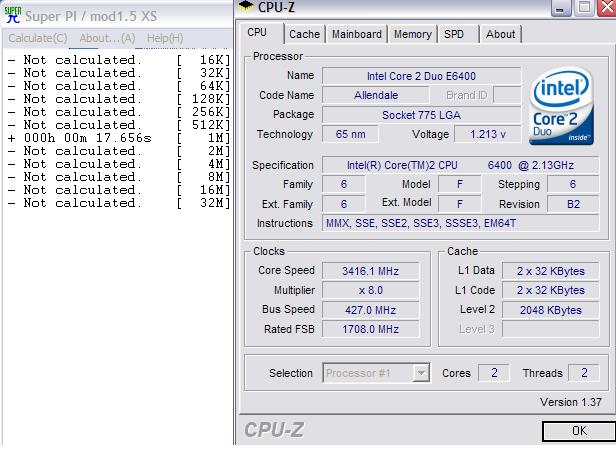Click the OK button in CPU-Z
Viewport: 616px width, 453px height.
pos(579,431)
